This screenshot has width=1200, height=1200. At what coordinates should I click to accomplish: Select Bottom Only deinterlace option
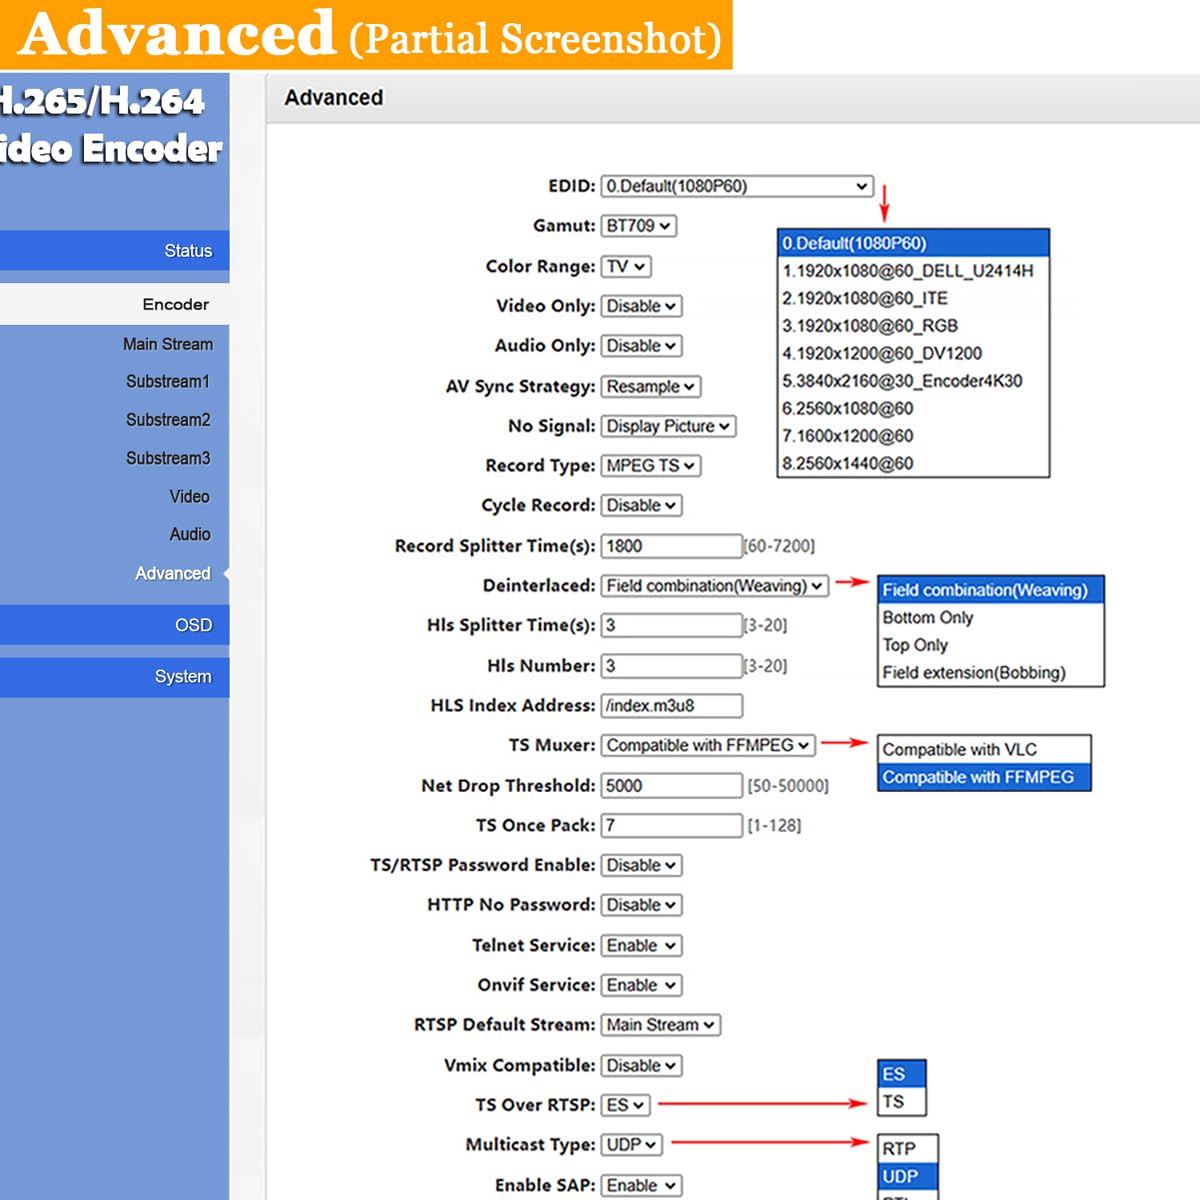point(927,618)
